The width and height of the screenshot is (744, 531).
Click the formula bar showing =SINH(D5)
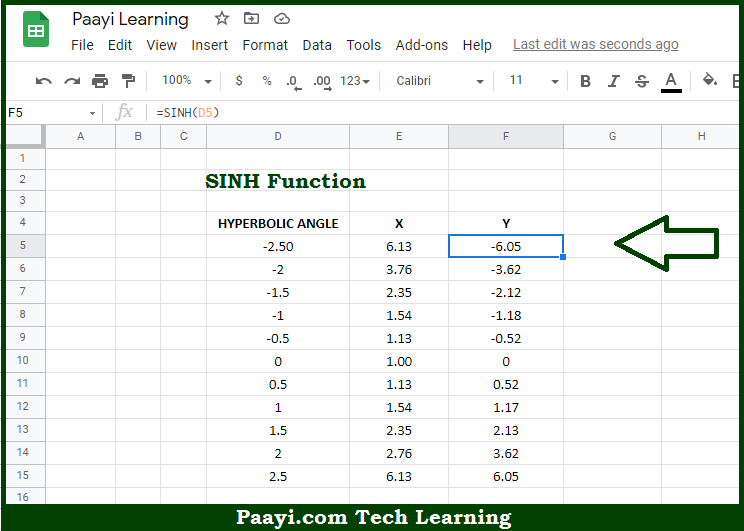point(445,113)
